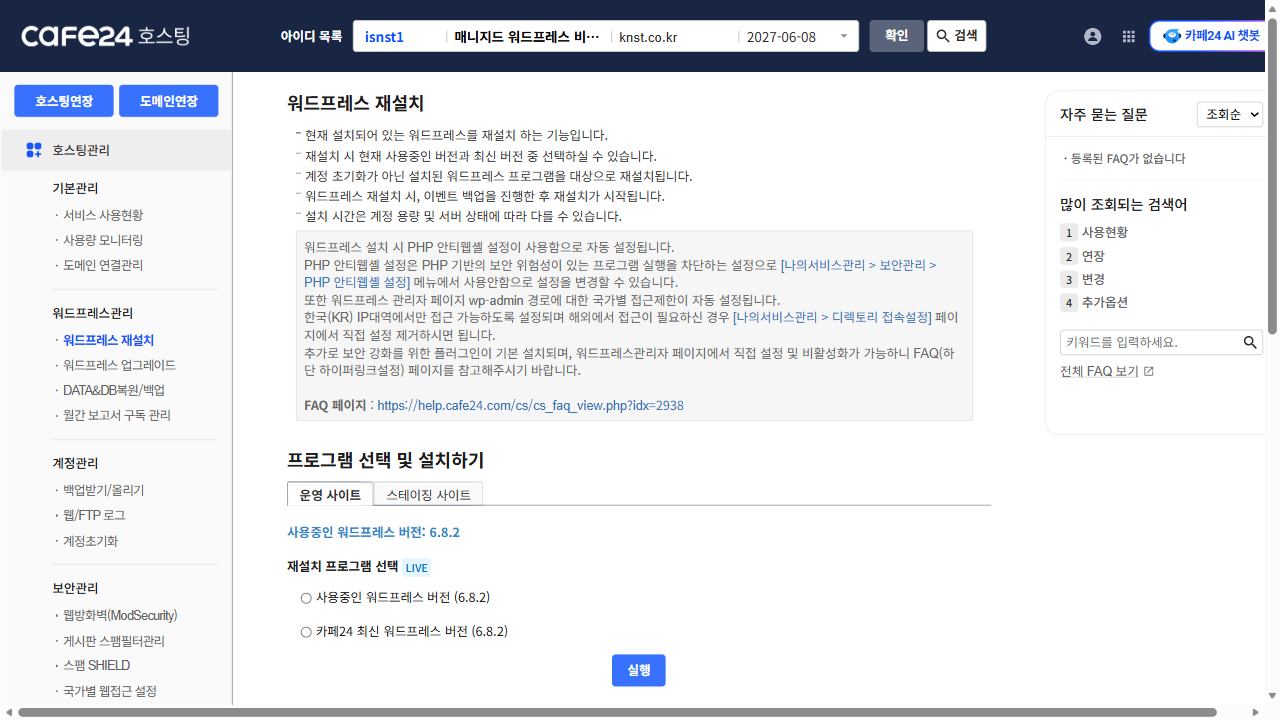Screen dimensions: 1280x720
Task: Click the 도메인연장 button
Action: tap(169, 101)
